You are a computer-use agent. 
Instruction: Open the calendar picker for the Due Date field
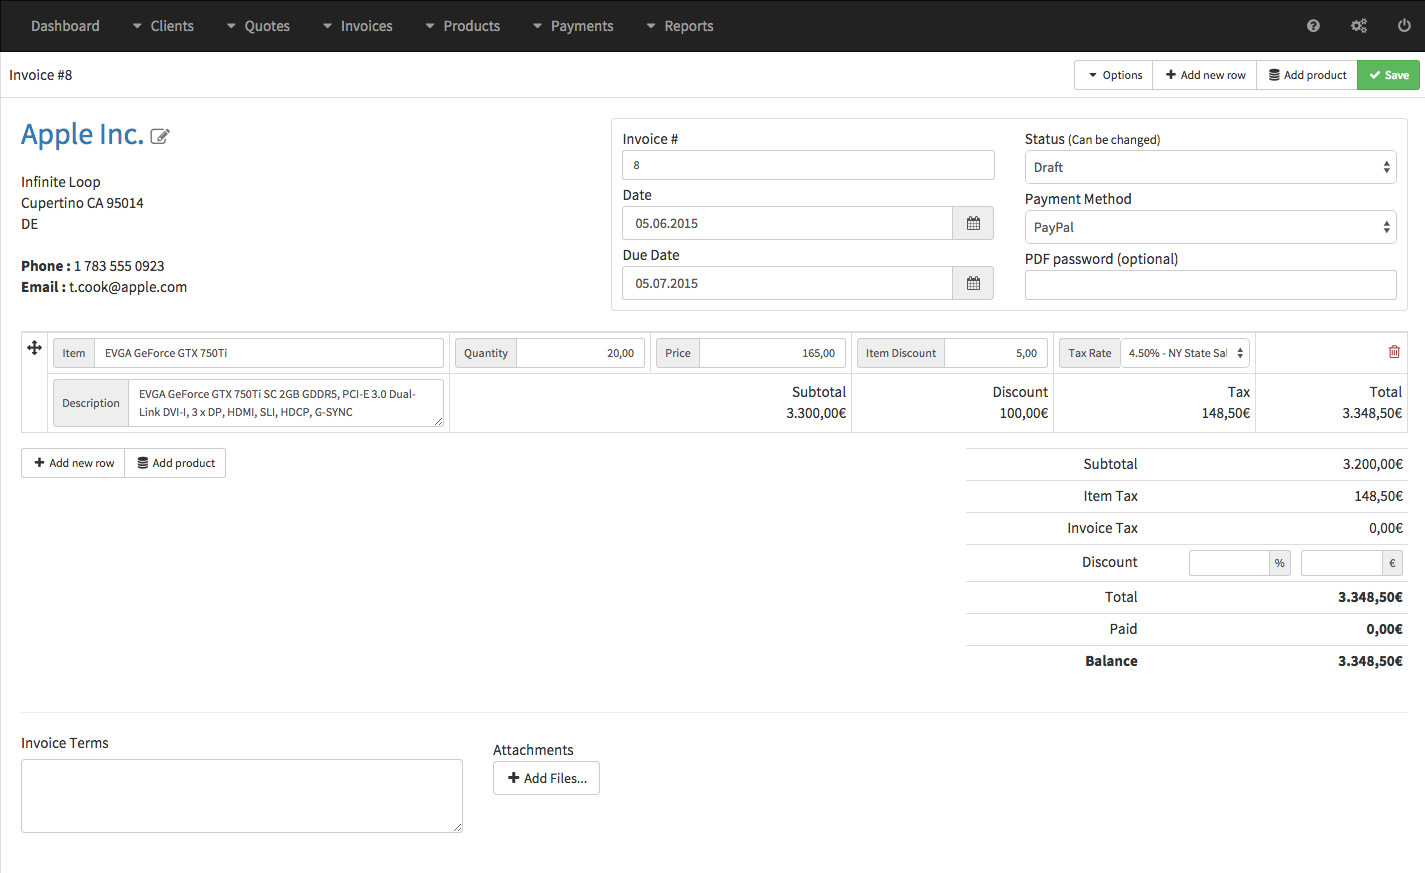coord(972,282)
